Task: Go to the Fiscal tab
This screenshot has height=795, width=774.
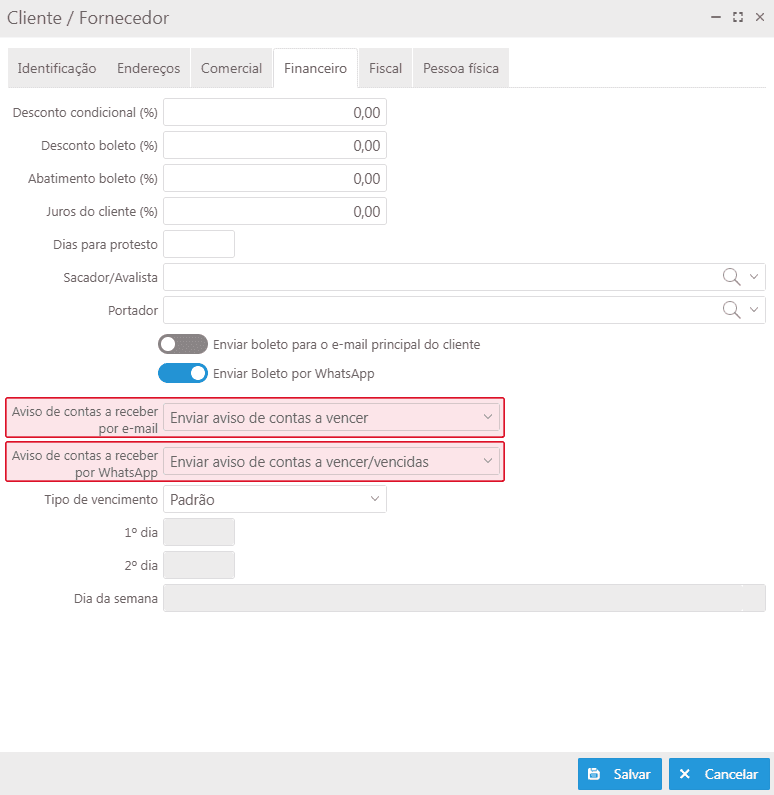Action: click(x=385, y=68)
